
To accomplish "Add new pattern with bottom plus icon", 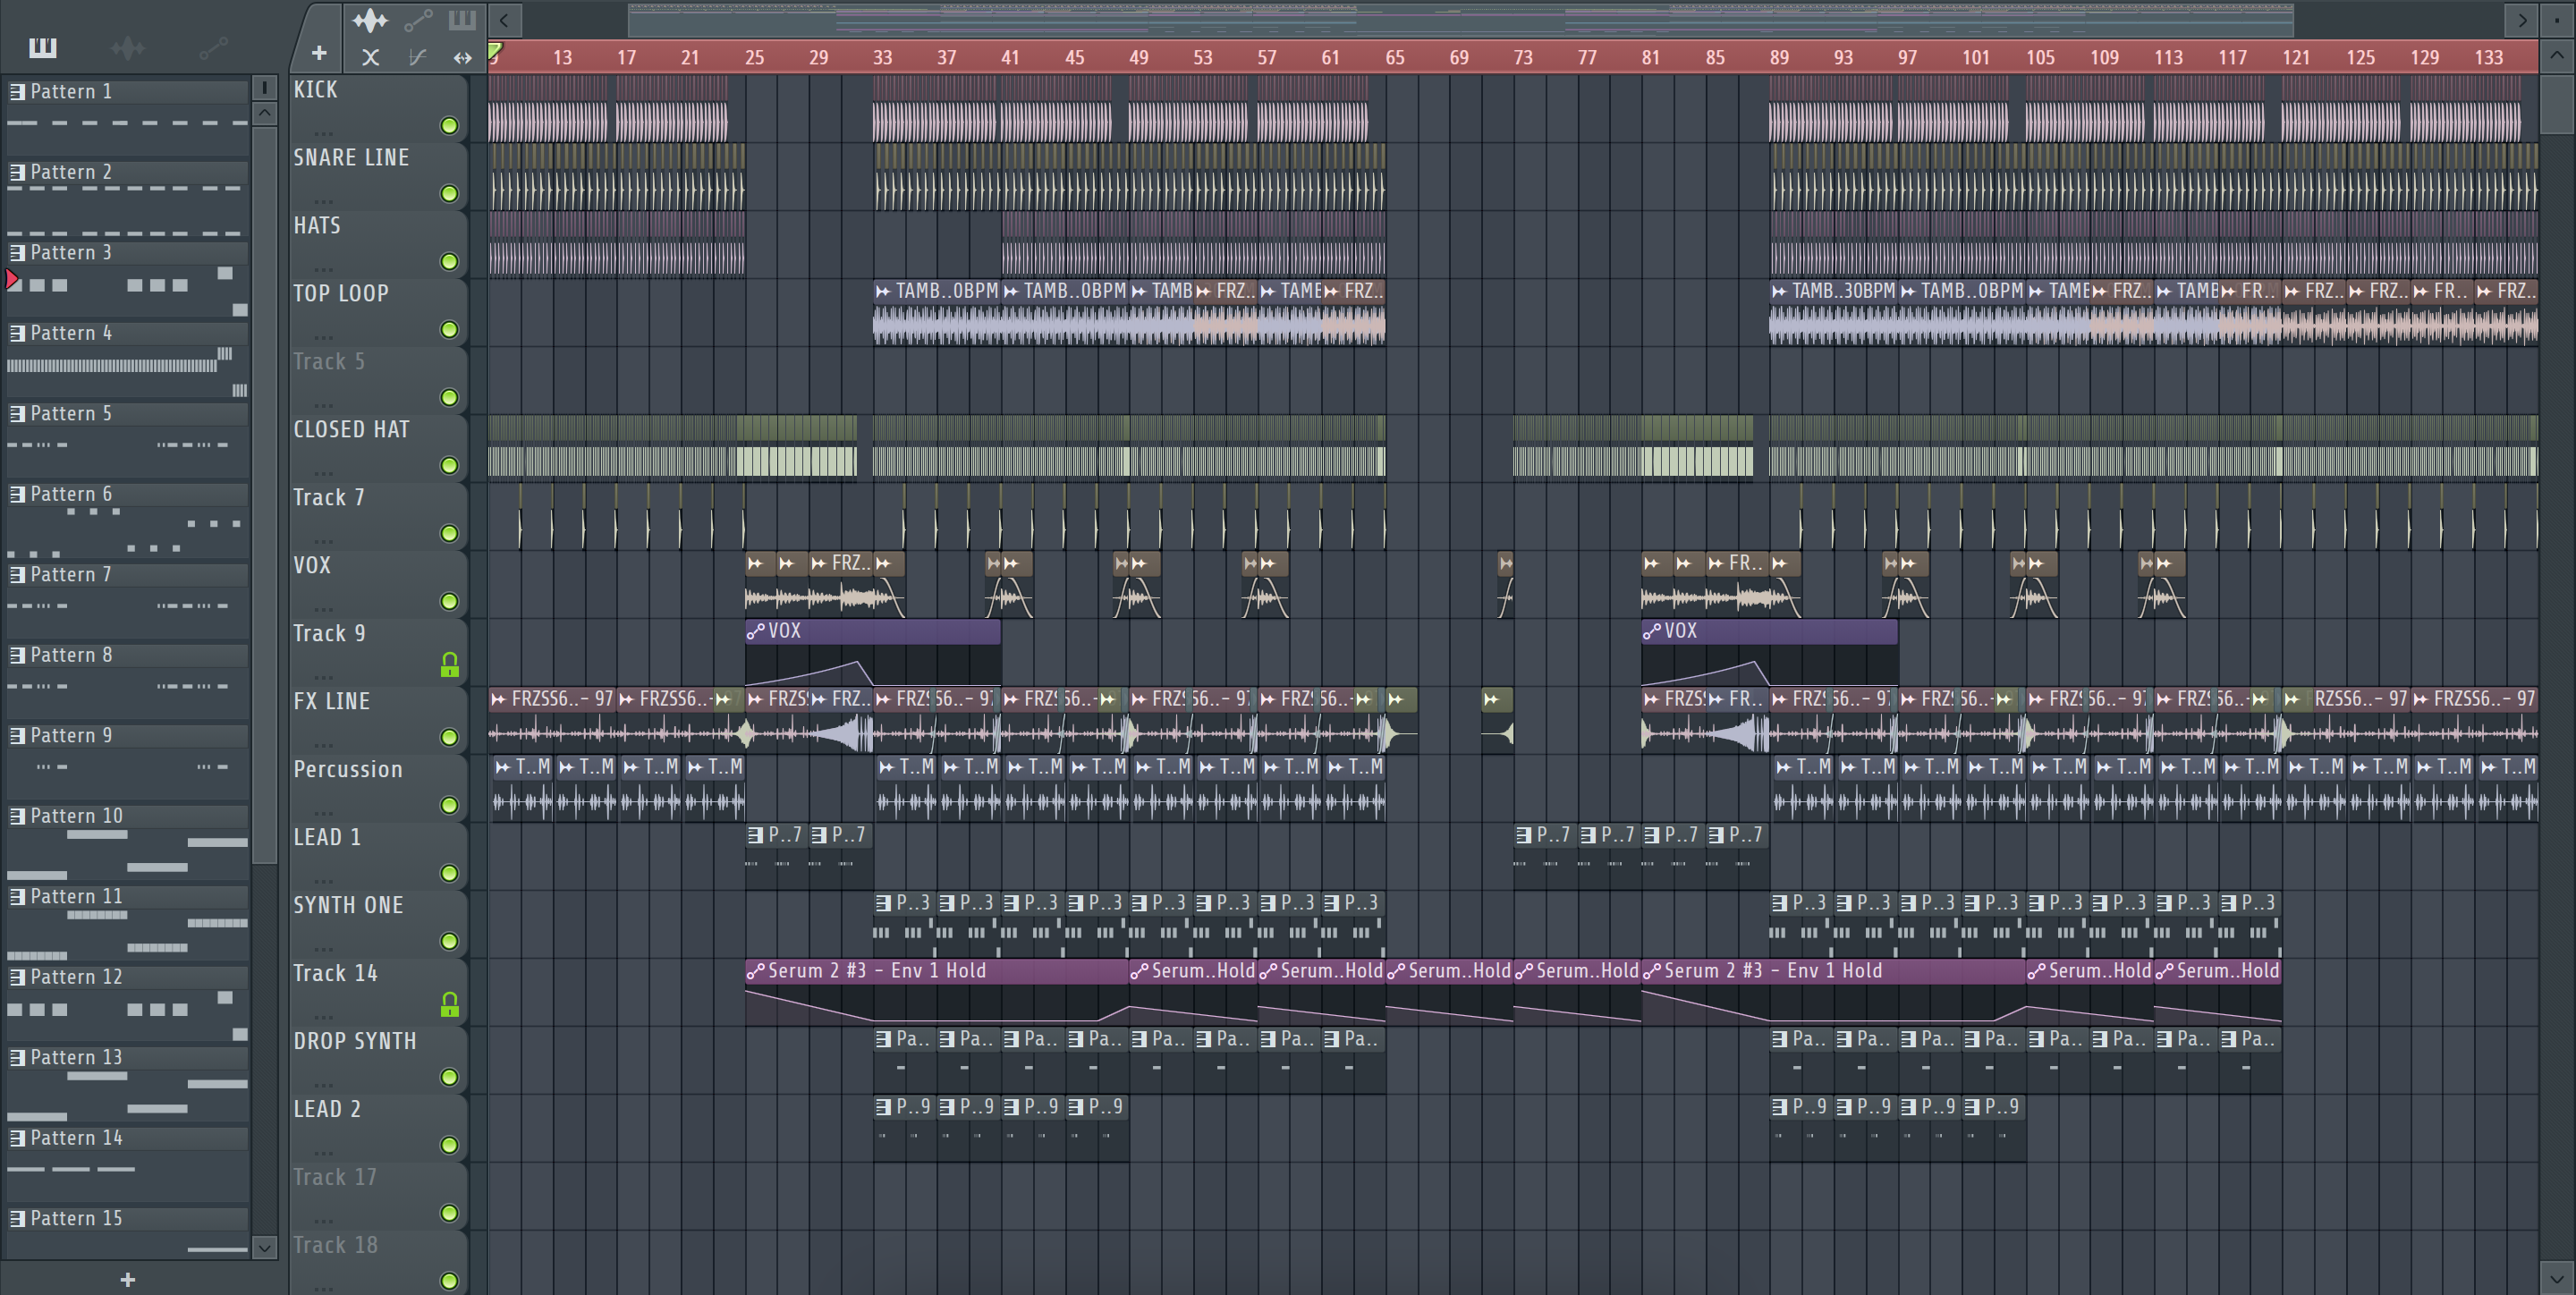I will tap(127, 1279).
